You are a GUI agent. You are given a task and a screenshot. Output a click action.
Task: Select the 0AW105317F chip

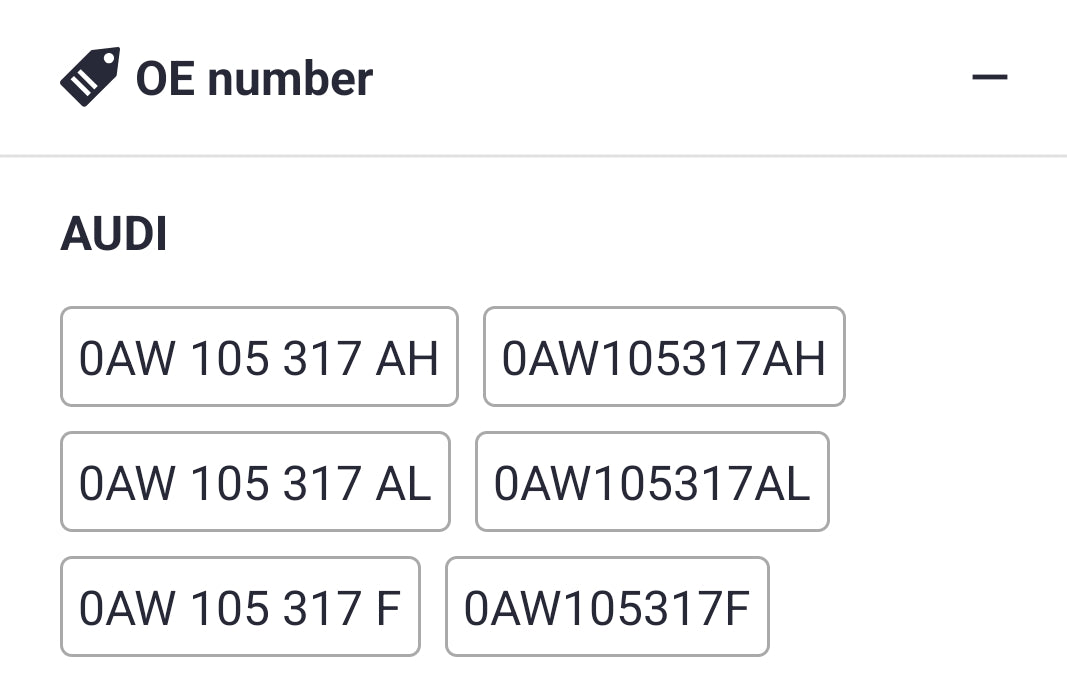coord(607,607)
